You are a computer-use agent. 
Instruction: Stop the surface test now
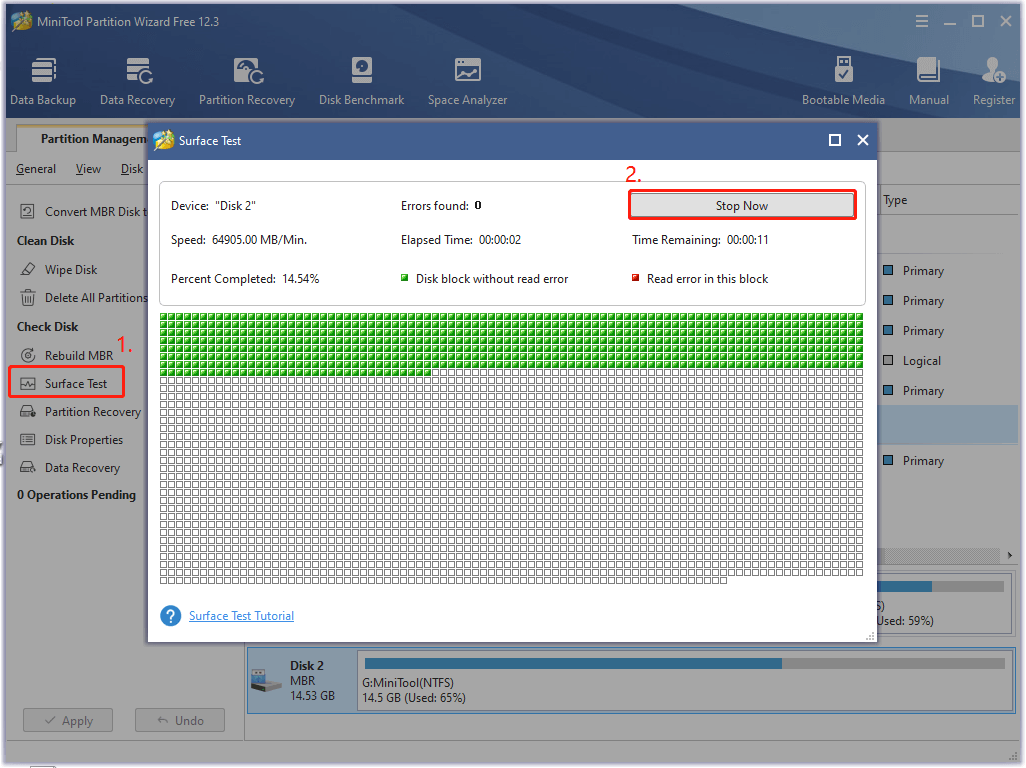click(742, 205)
